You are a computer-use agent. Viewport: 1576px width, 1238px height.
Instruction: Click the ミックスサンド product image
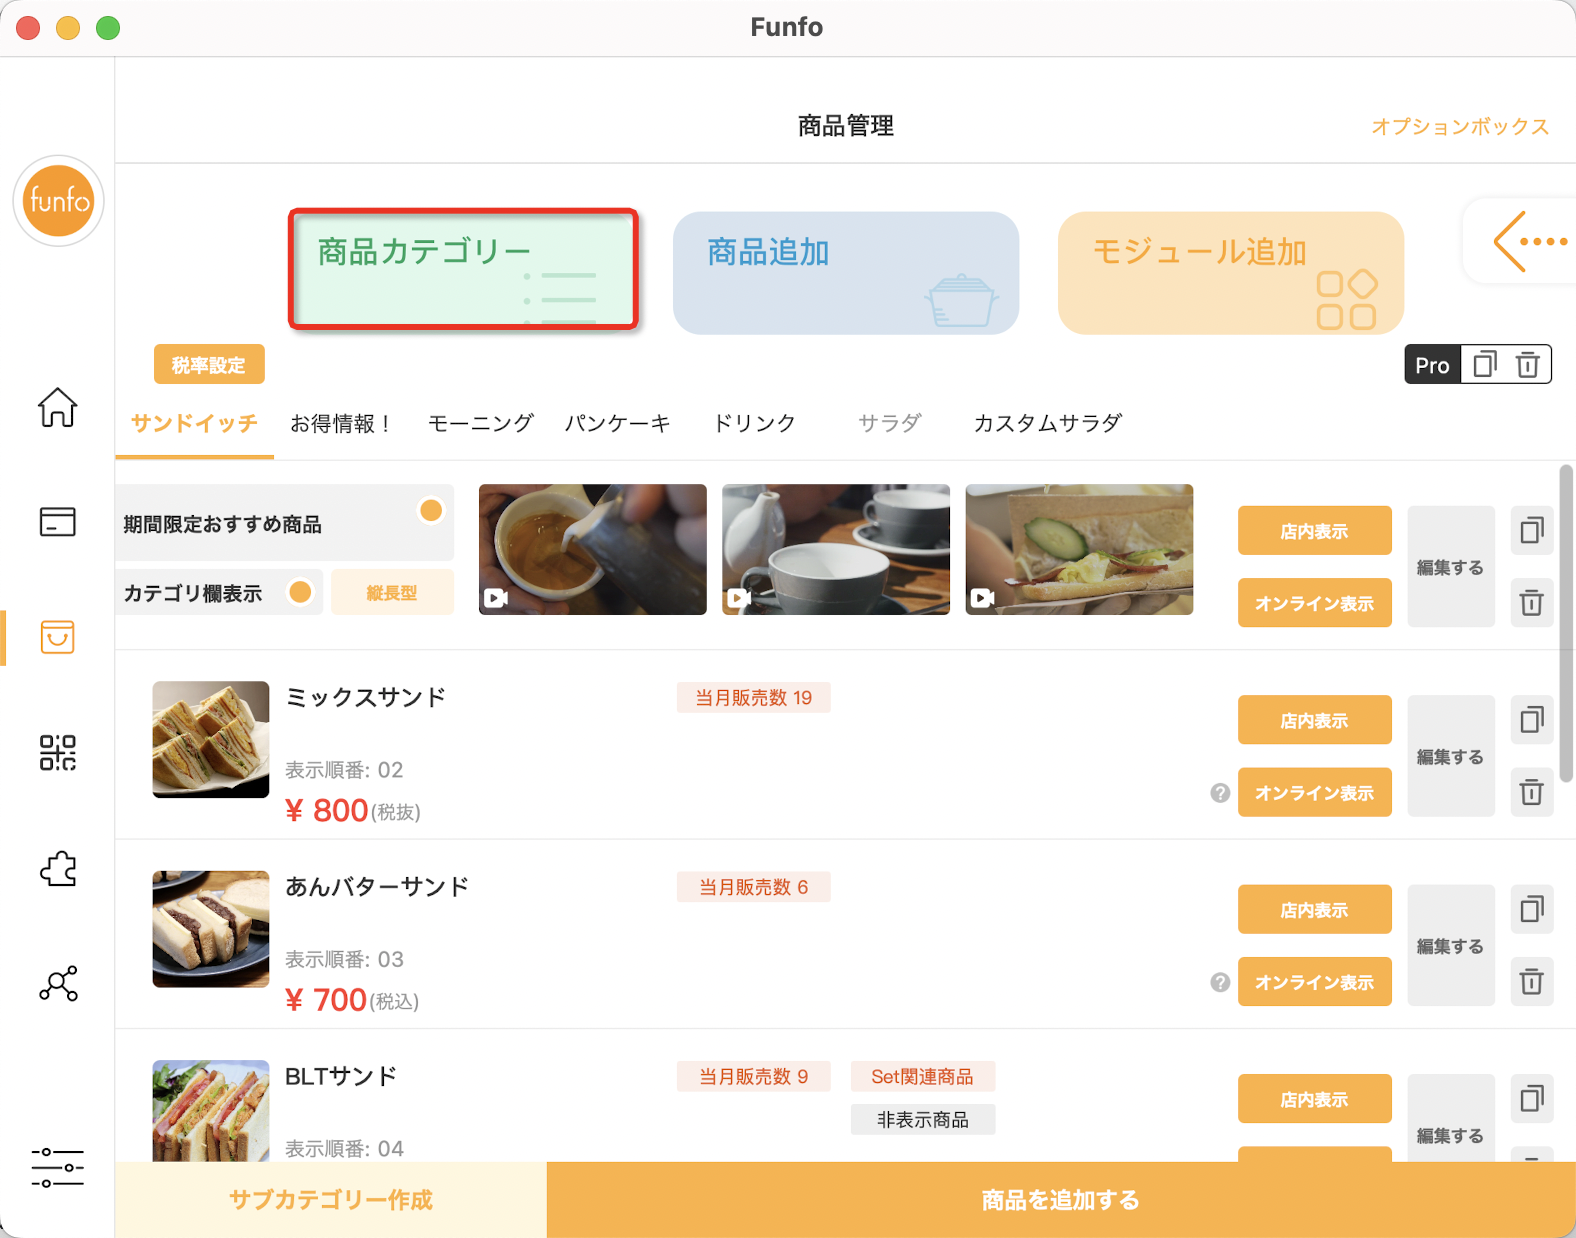pyautogui.click(x=211, y=739)
